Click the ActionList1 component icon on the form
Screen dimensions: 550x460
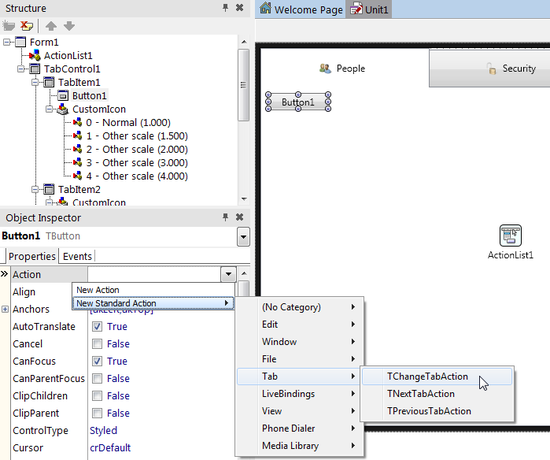pos(510,235)
